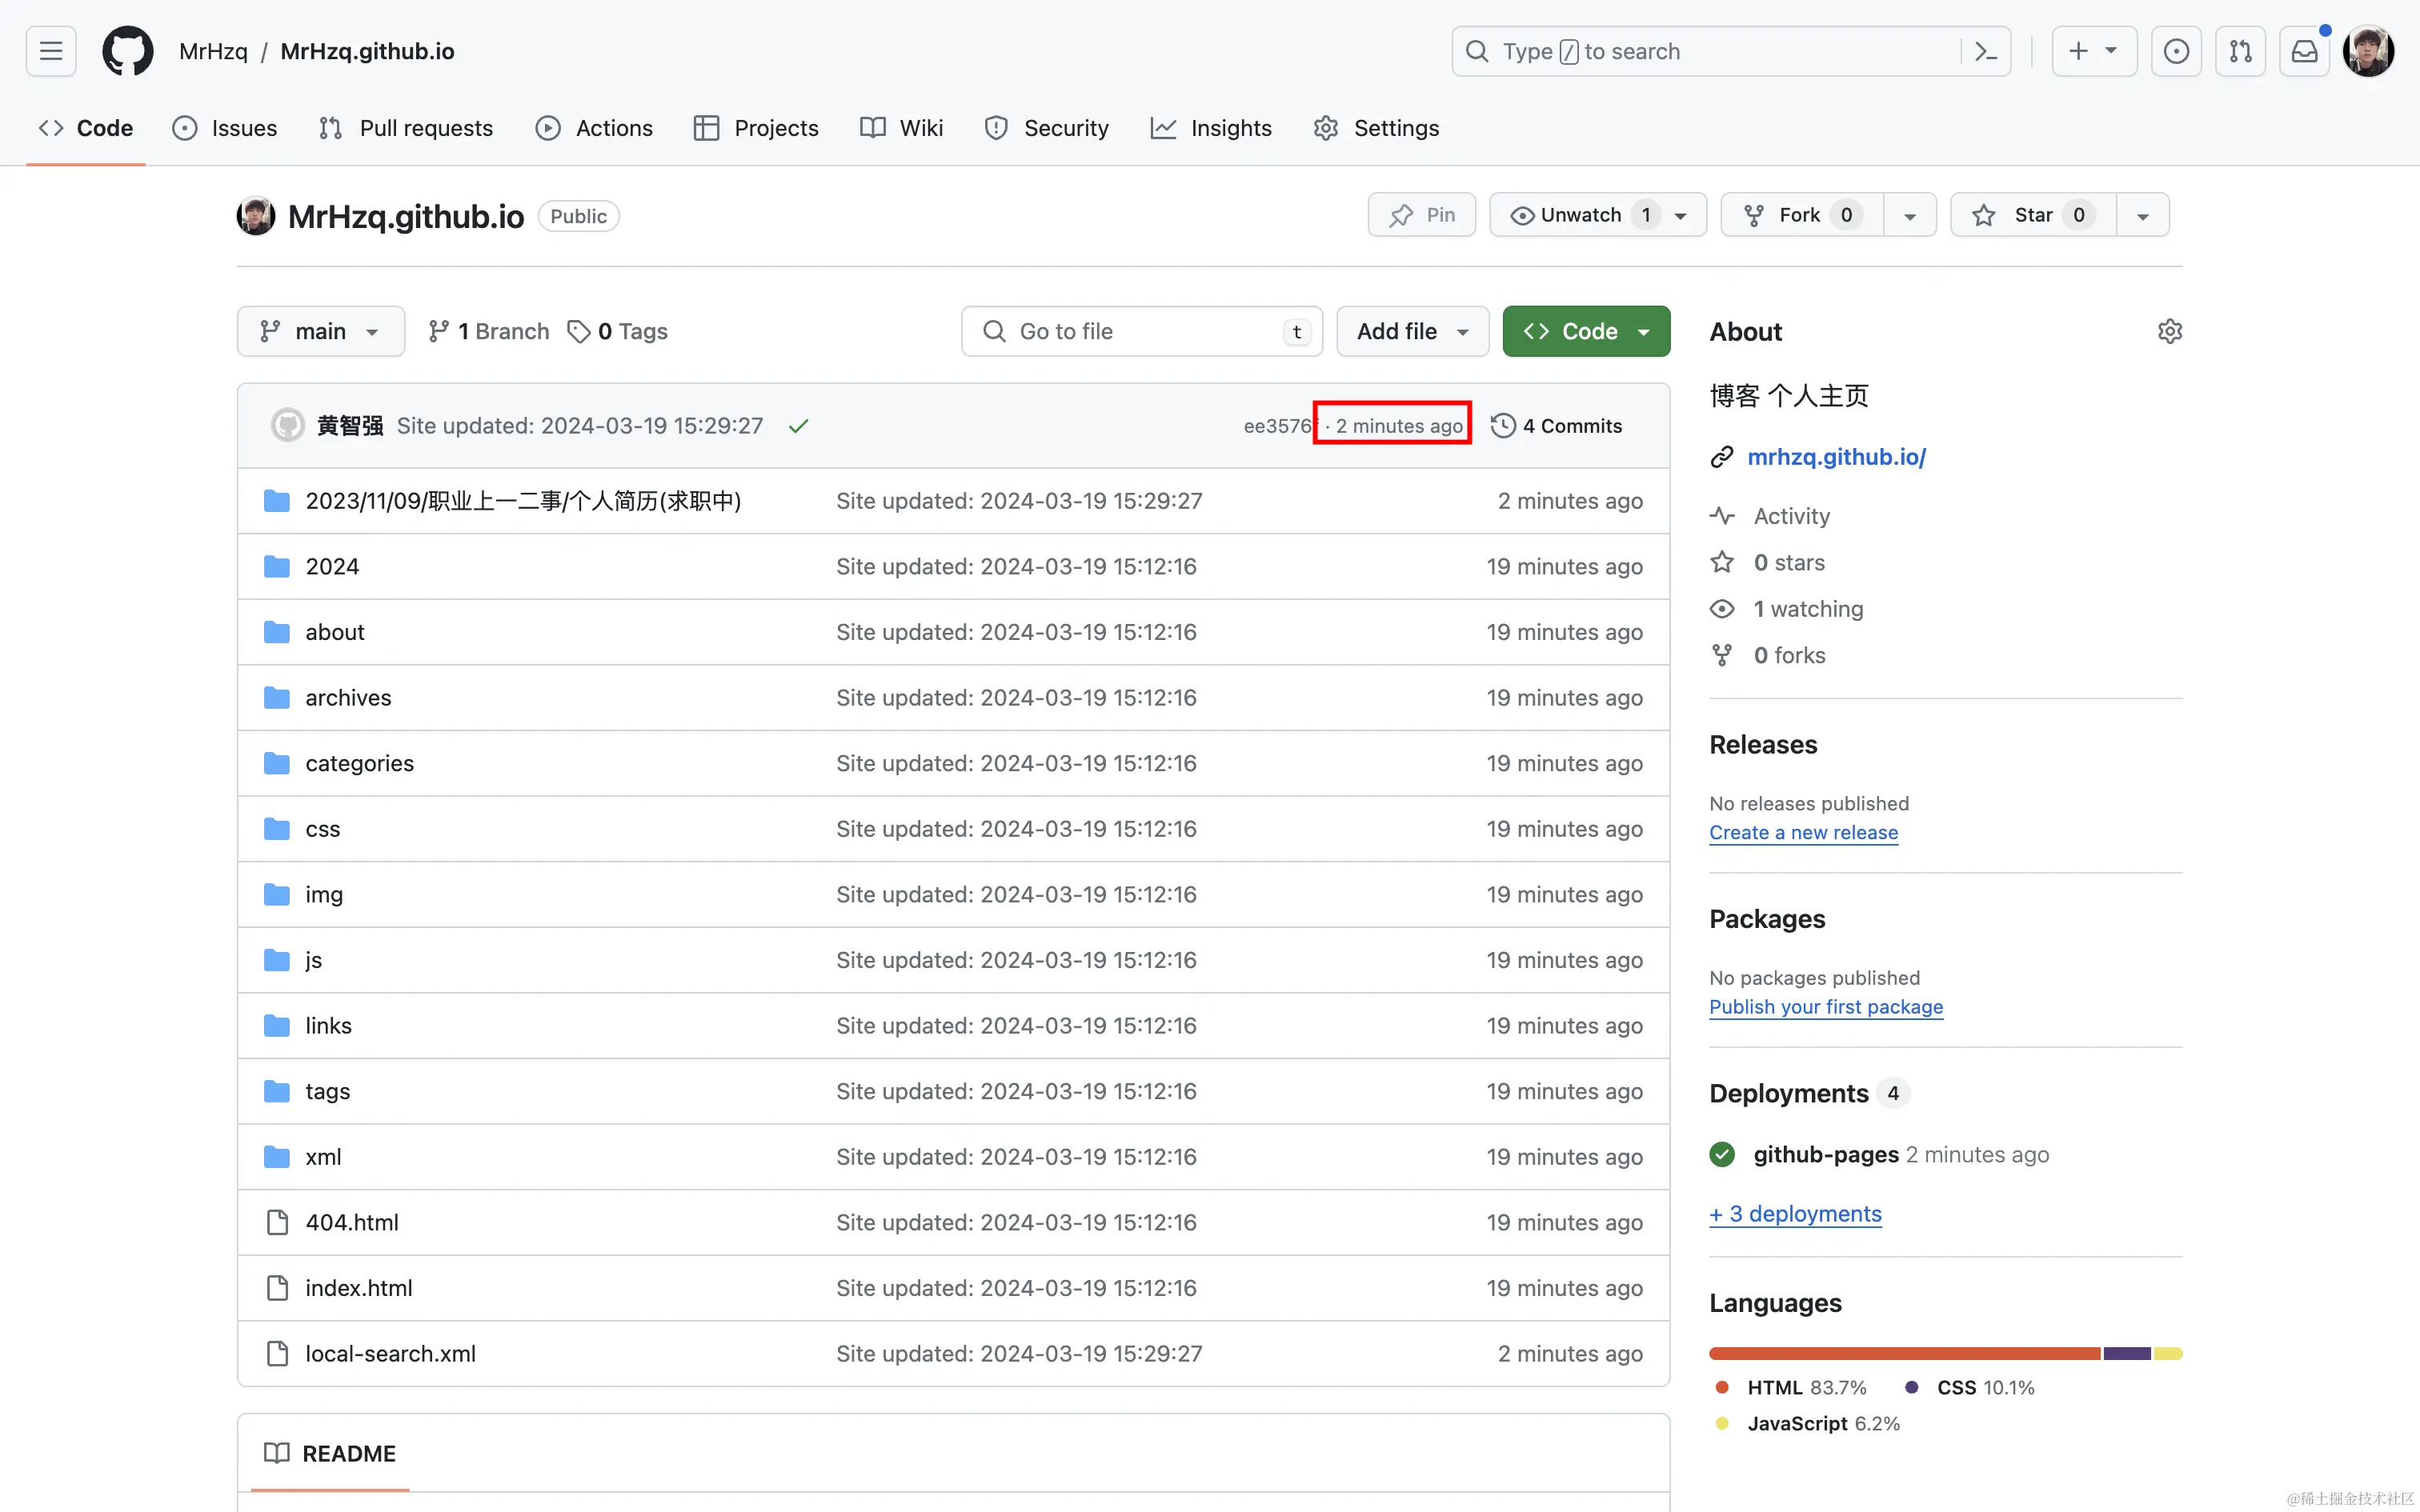Screen dimensions: 2420x1512
Task: Switch to the Code tab
Action: (86, 128)
